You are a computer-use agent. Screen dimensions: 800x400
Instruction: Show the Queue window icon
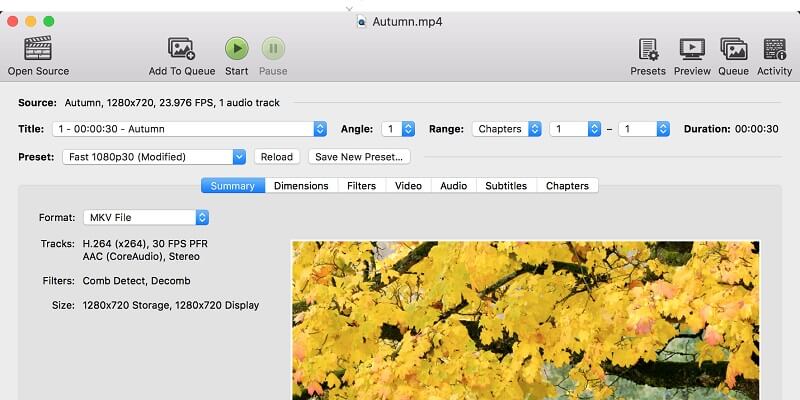pos(733,48)
